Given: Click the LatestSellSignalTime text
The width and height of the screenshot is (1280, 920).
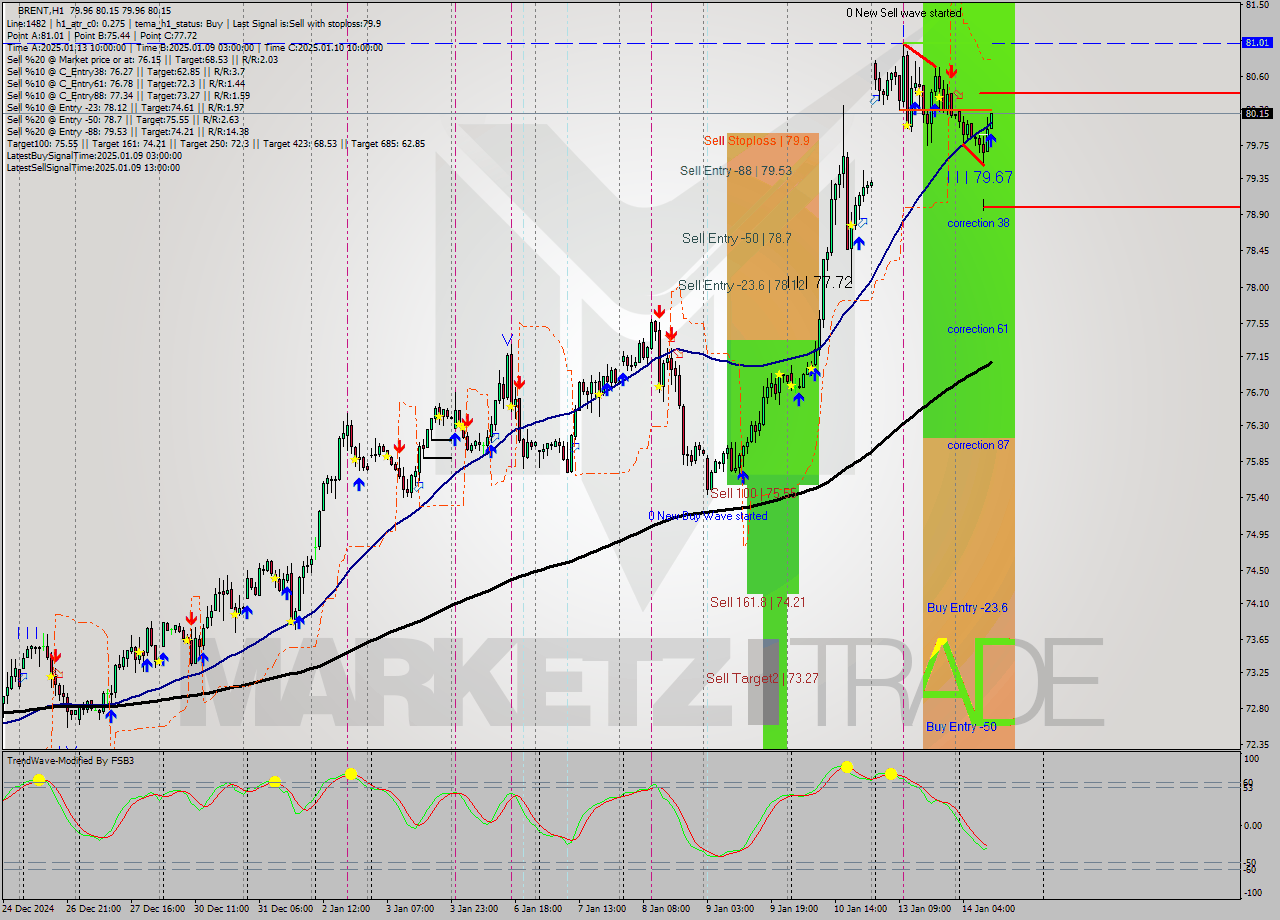Looking at the screenshot, I should point(94,167).
